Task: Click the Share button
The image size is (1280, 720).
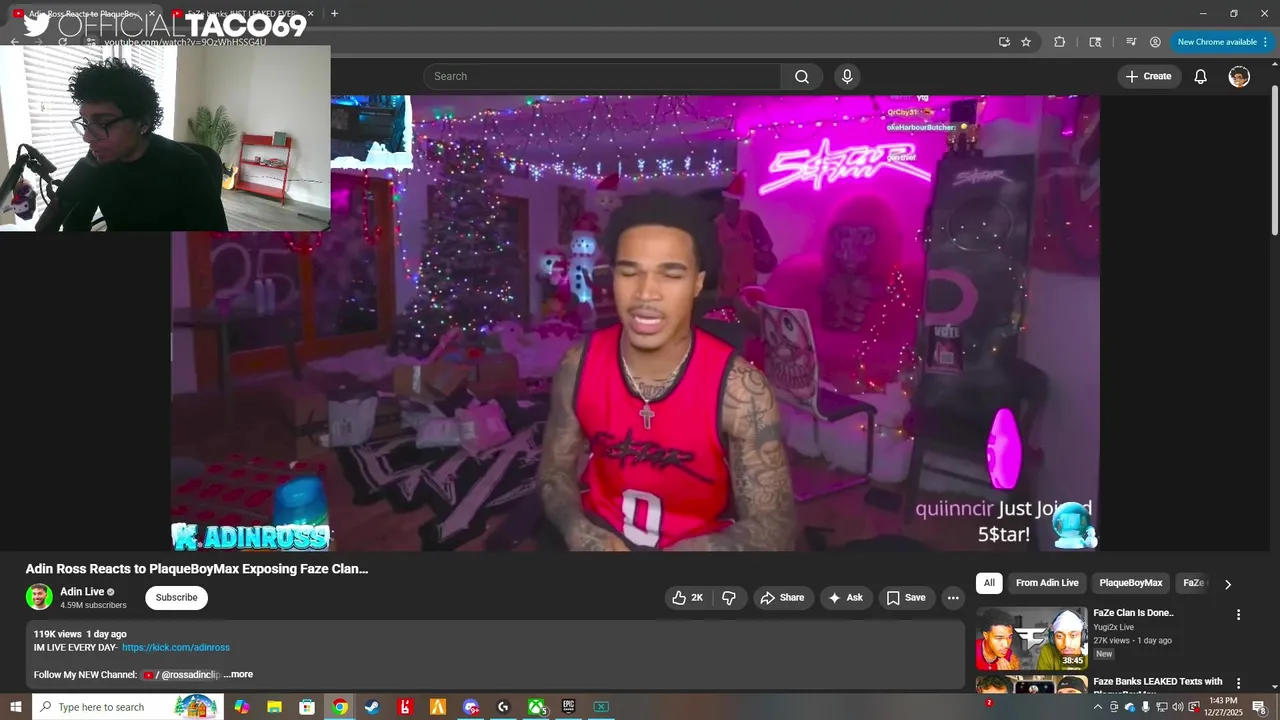Action: pyautogui.click(x=782, y=598)
